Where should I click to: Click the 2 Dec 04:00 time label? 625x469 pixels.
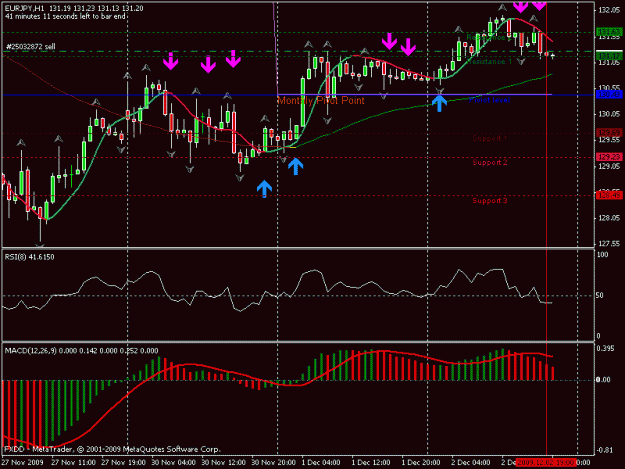pyautogui.click(x=471, y=463)
